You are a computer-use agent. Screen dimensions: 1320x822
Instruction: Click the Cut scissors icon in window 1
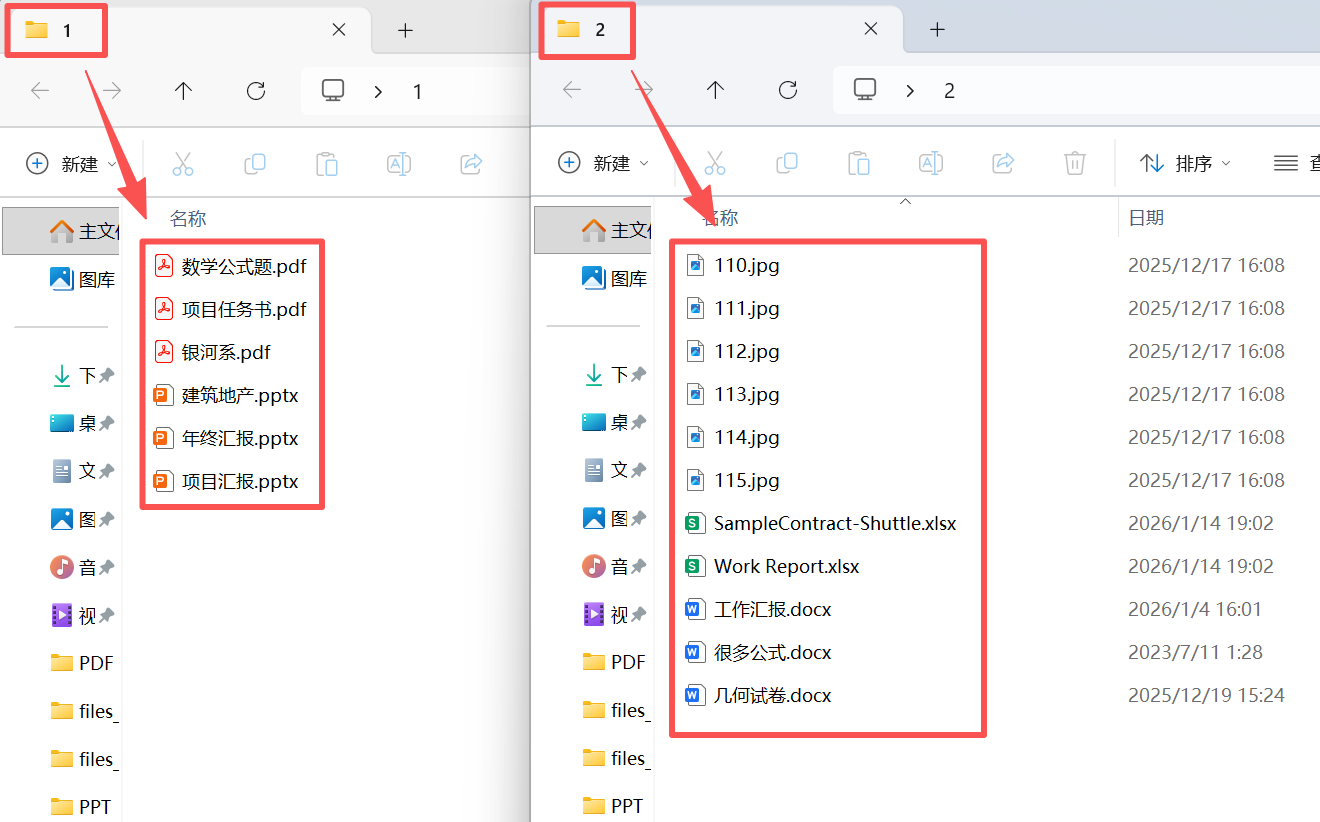point(183,164)
